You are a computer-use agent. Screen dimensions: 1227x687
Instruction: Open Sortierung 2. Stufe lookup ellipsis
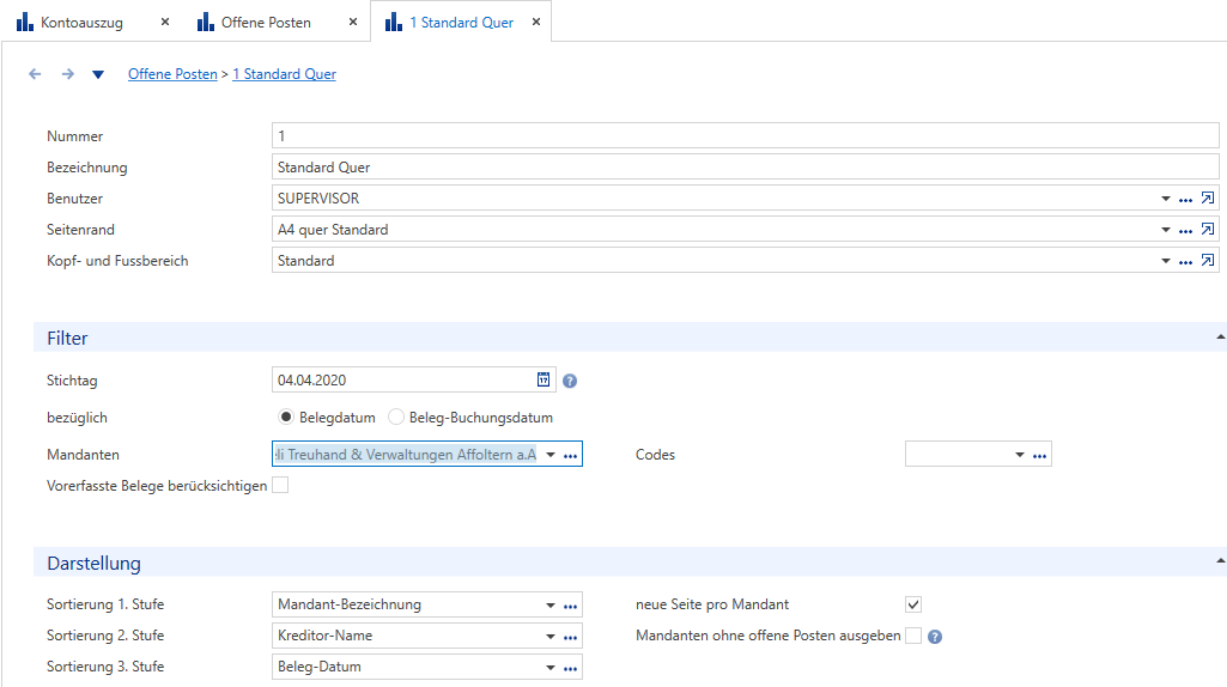click(570, 637)
